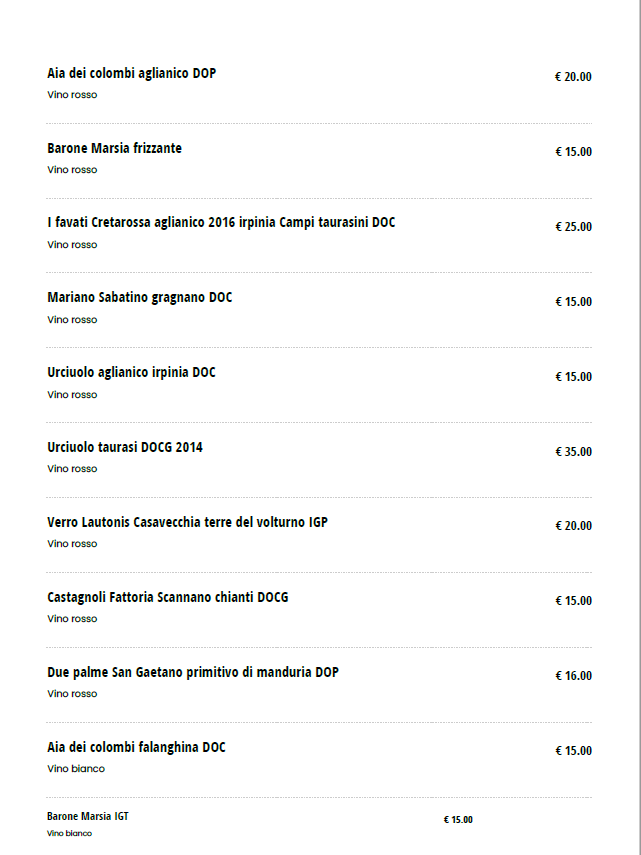Click Castagnoli Fattoria Scannano chianti DOCG

(167, 597)
